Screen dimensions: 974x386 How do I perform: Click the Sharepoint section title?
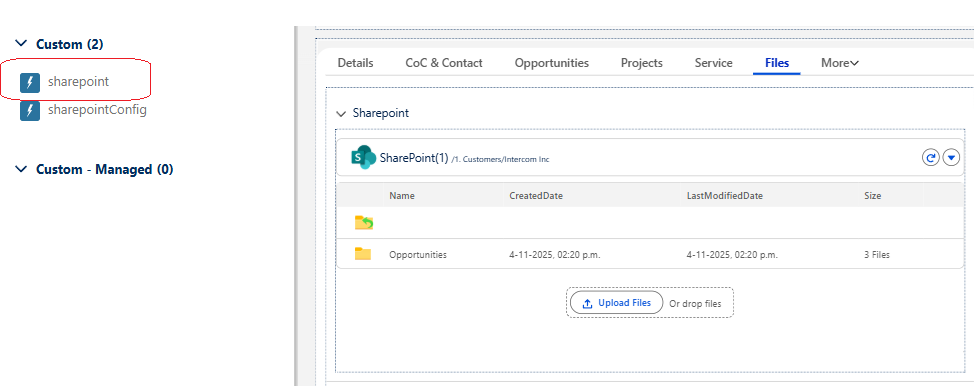click(381, 113)
